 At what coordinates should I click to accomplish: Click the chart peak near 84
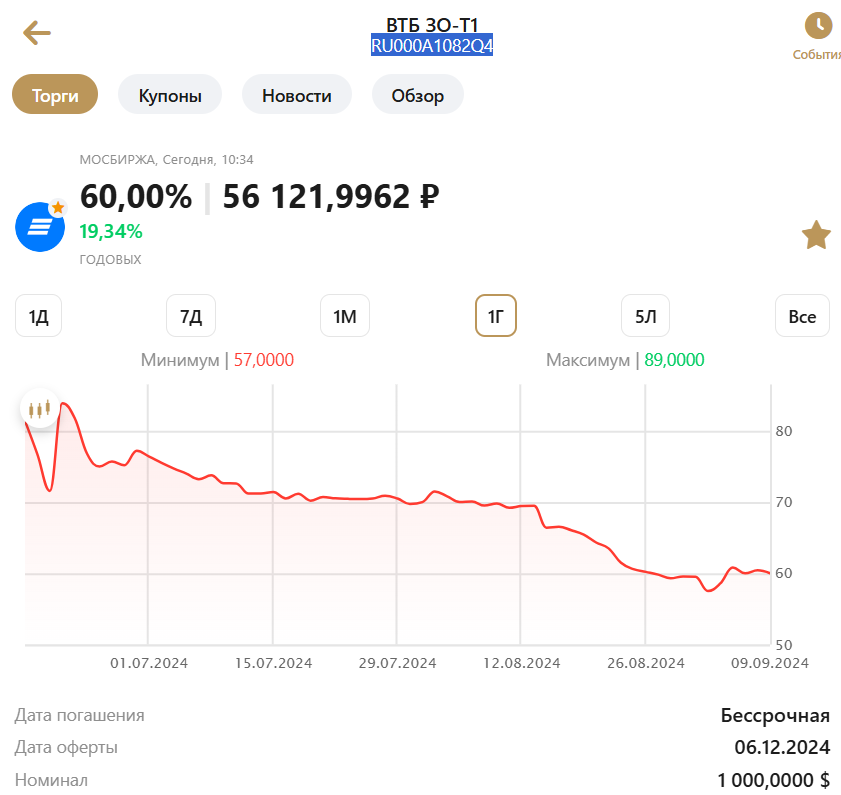tap(64, 403)
